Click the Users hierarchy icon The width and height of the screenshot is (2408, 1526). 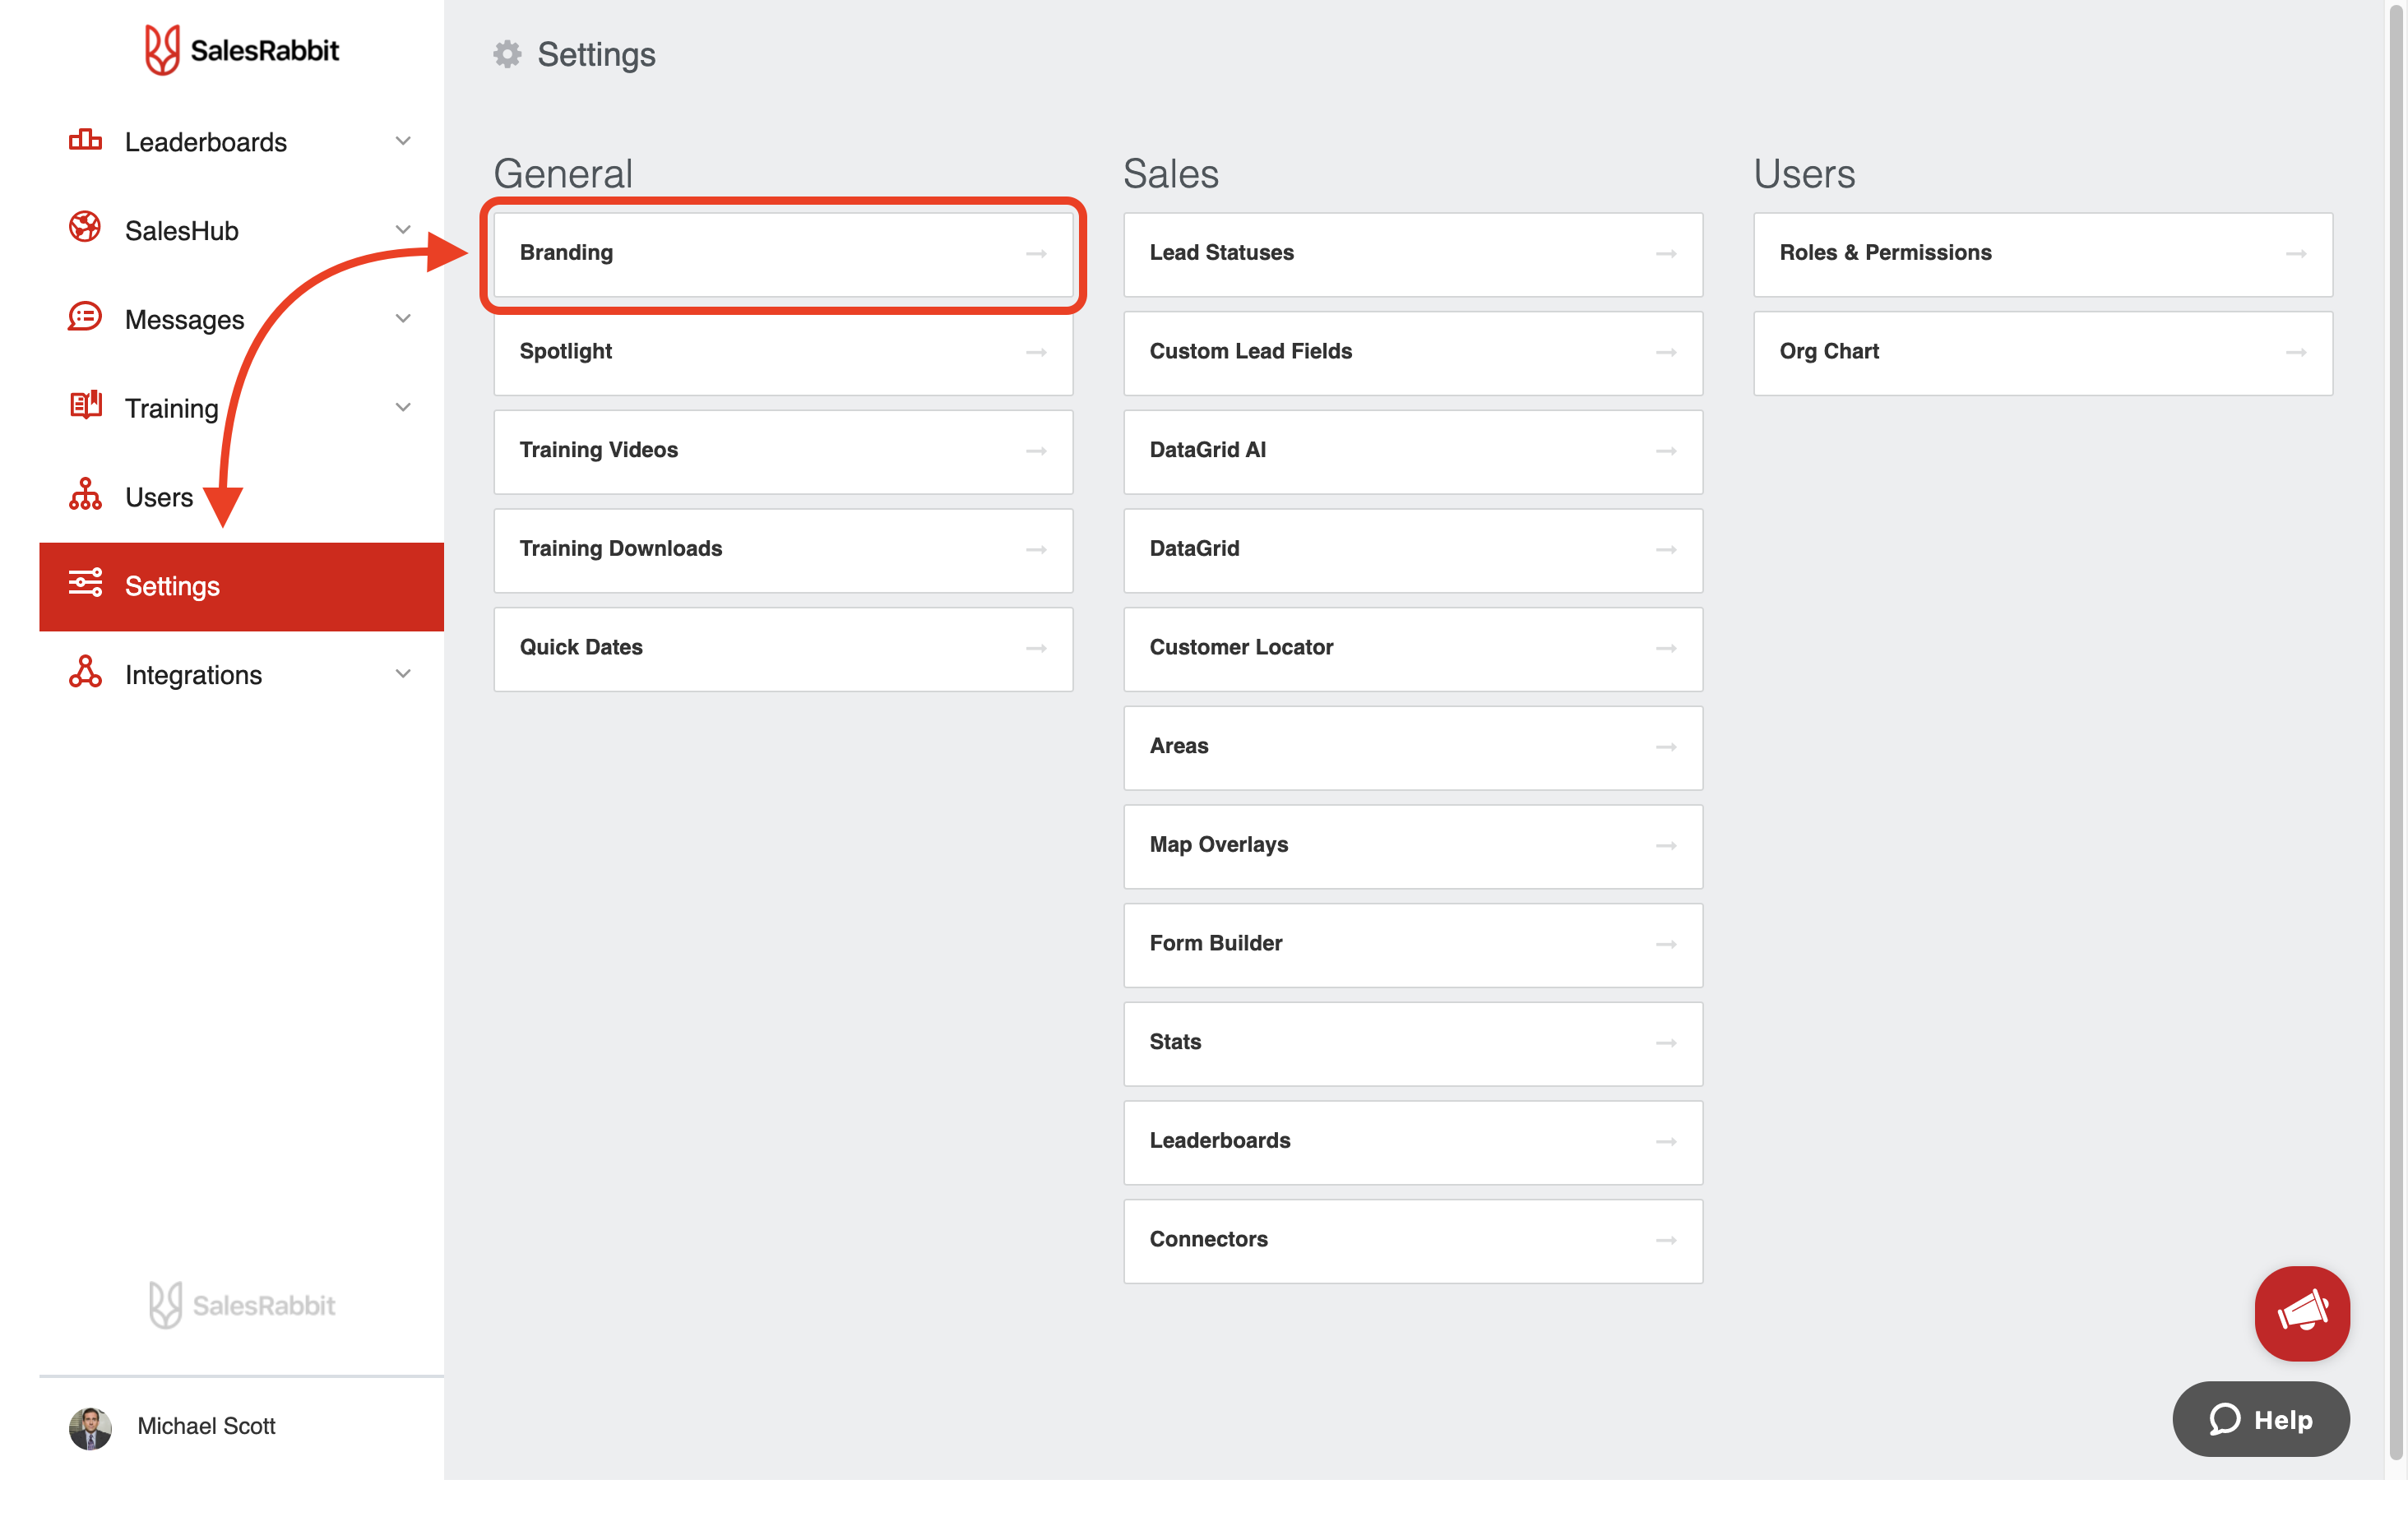point(85,494)
